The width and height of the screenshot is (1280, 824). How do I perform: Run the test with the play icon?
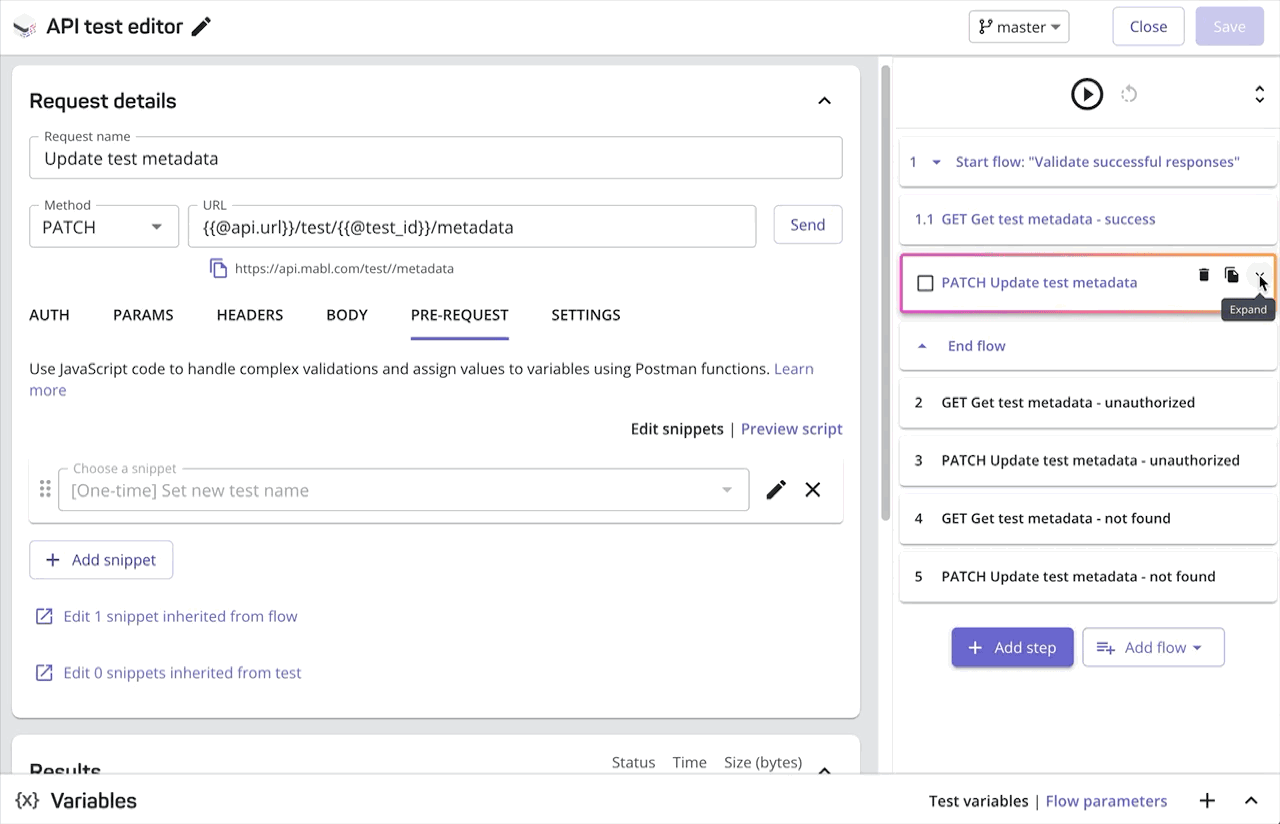click(x=1087, y=94)
